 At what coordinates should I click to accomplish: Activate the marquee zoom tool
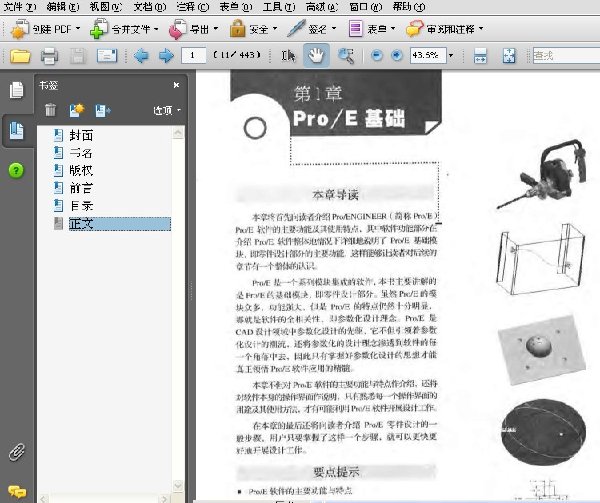click(x=346, y=56)
